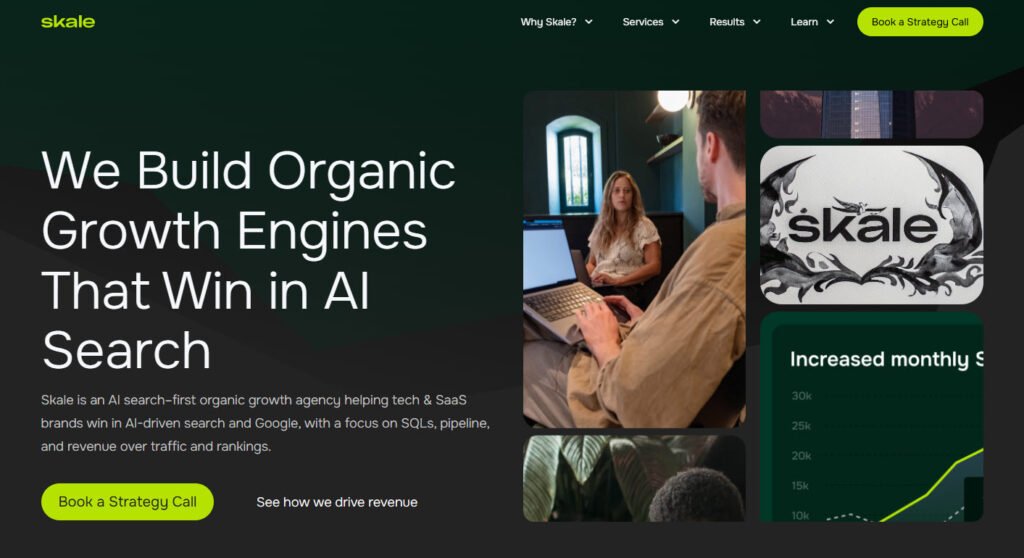Click the agency description paragraph

265,423
